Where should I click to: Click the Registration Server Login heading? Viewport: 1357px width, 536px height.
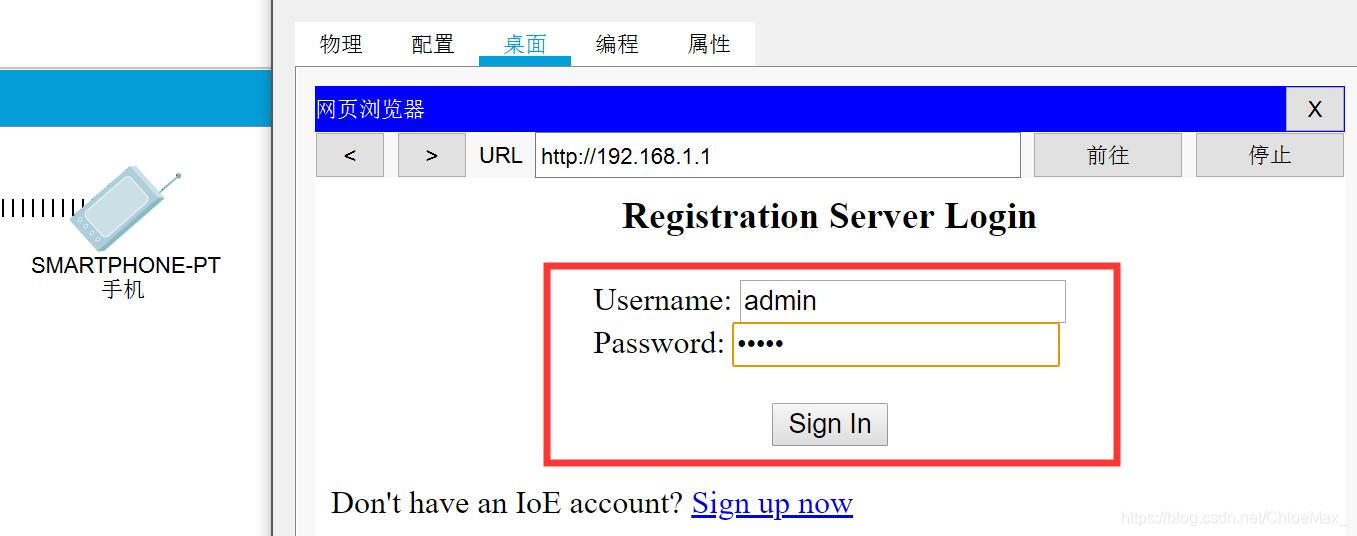(x=830, y=217)
